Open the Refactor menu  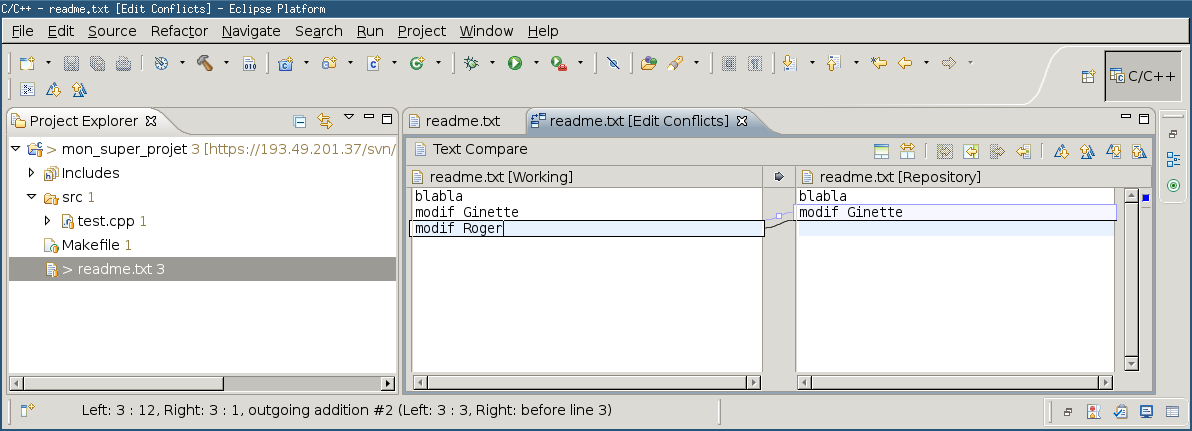pos(179,31)
